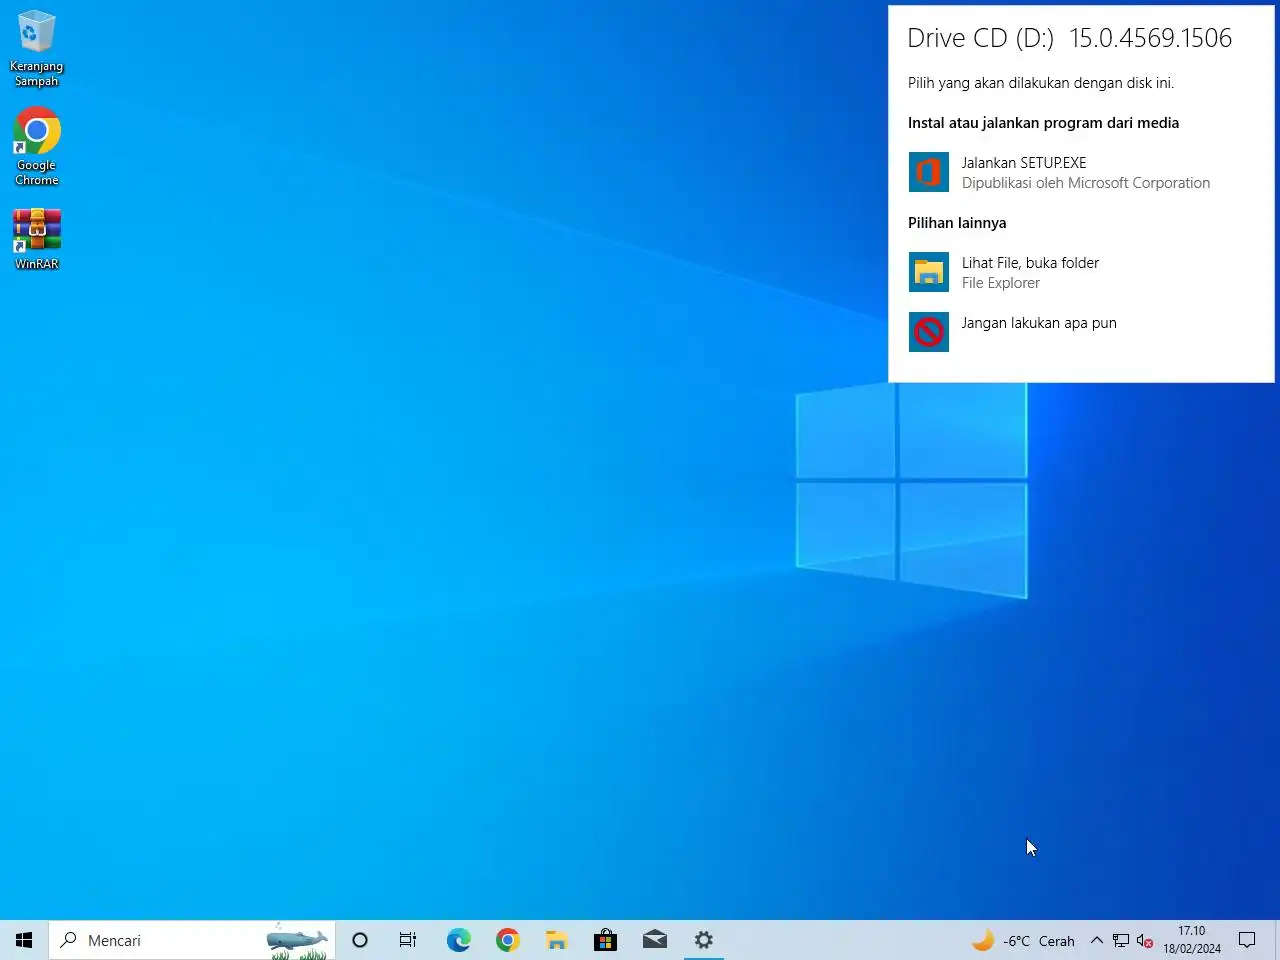Click the moon weather icon on taskbar
This screenshot has height=960, width=1280.
coord(983,940)
